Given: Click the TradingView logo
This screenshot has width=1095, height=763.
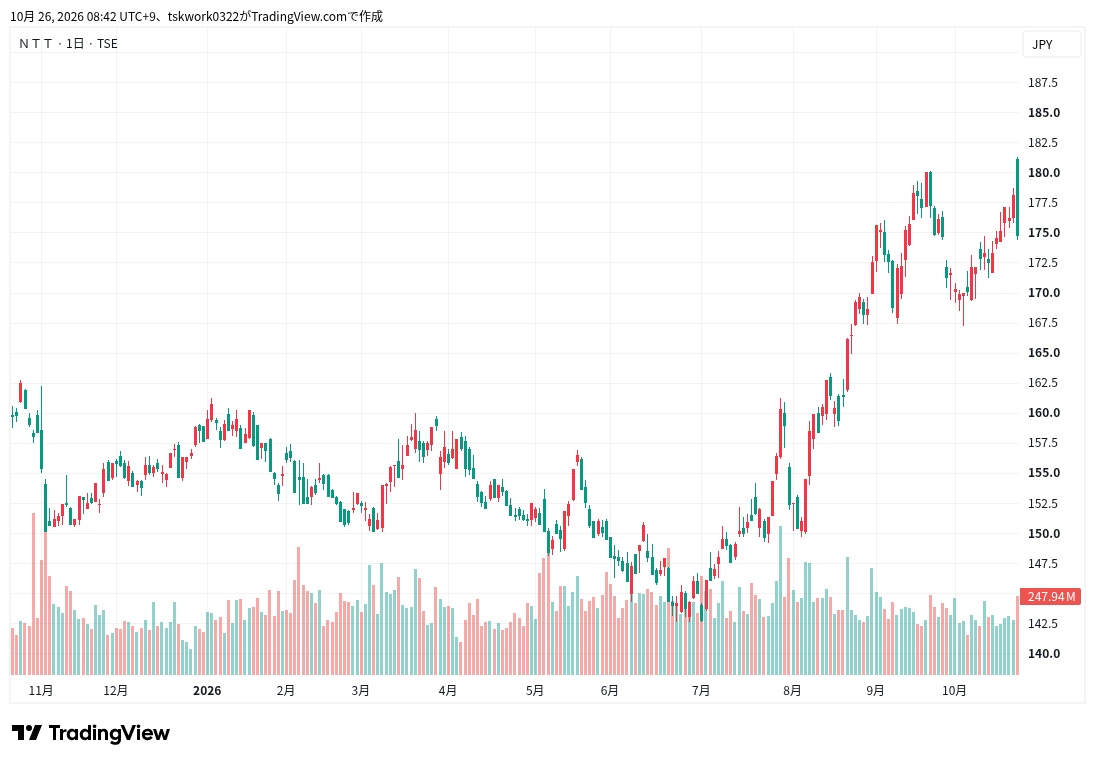Looking at the screenshot, I should point(91,733).
